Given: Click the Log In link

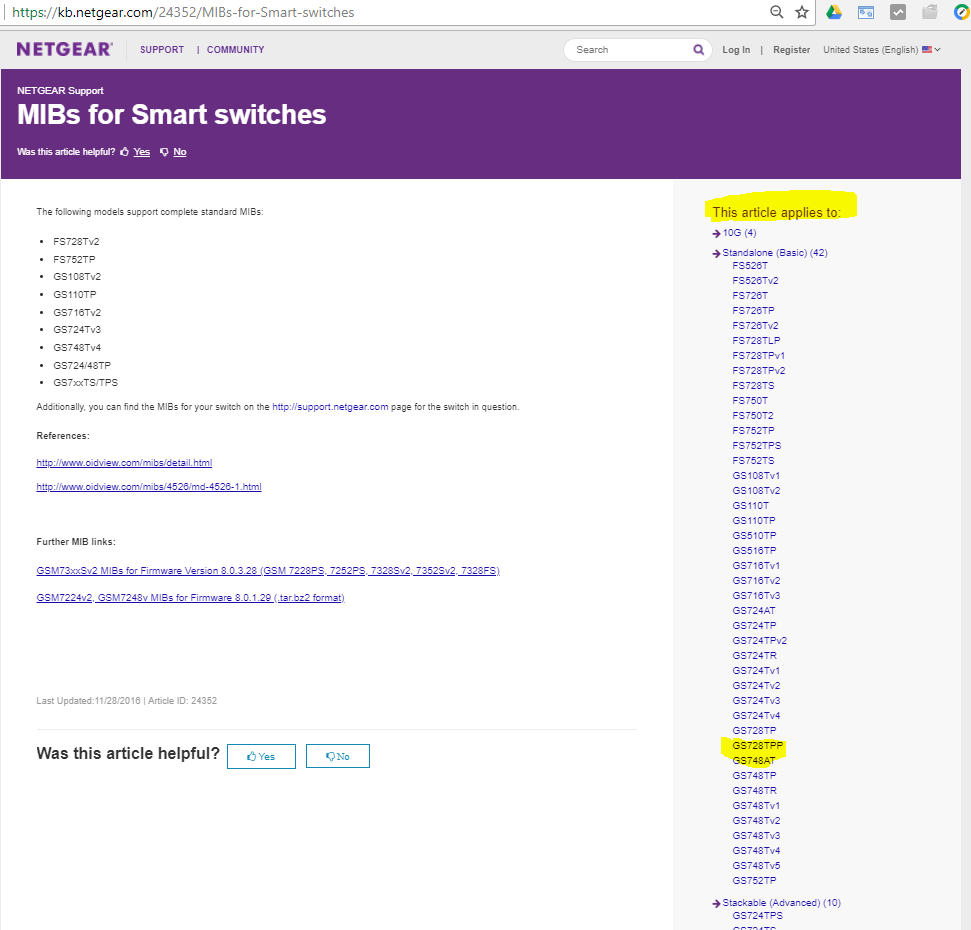Looking at the screenshot, I should (x=736, y=50).
